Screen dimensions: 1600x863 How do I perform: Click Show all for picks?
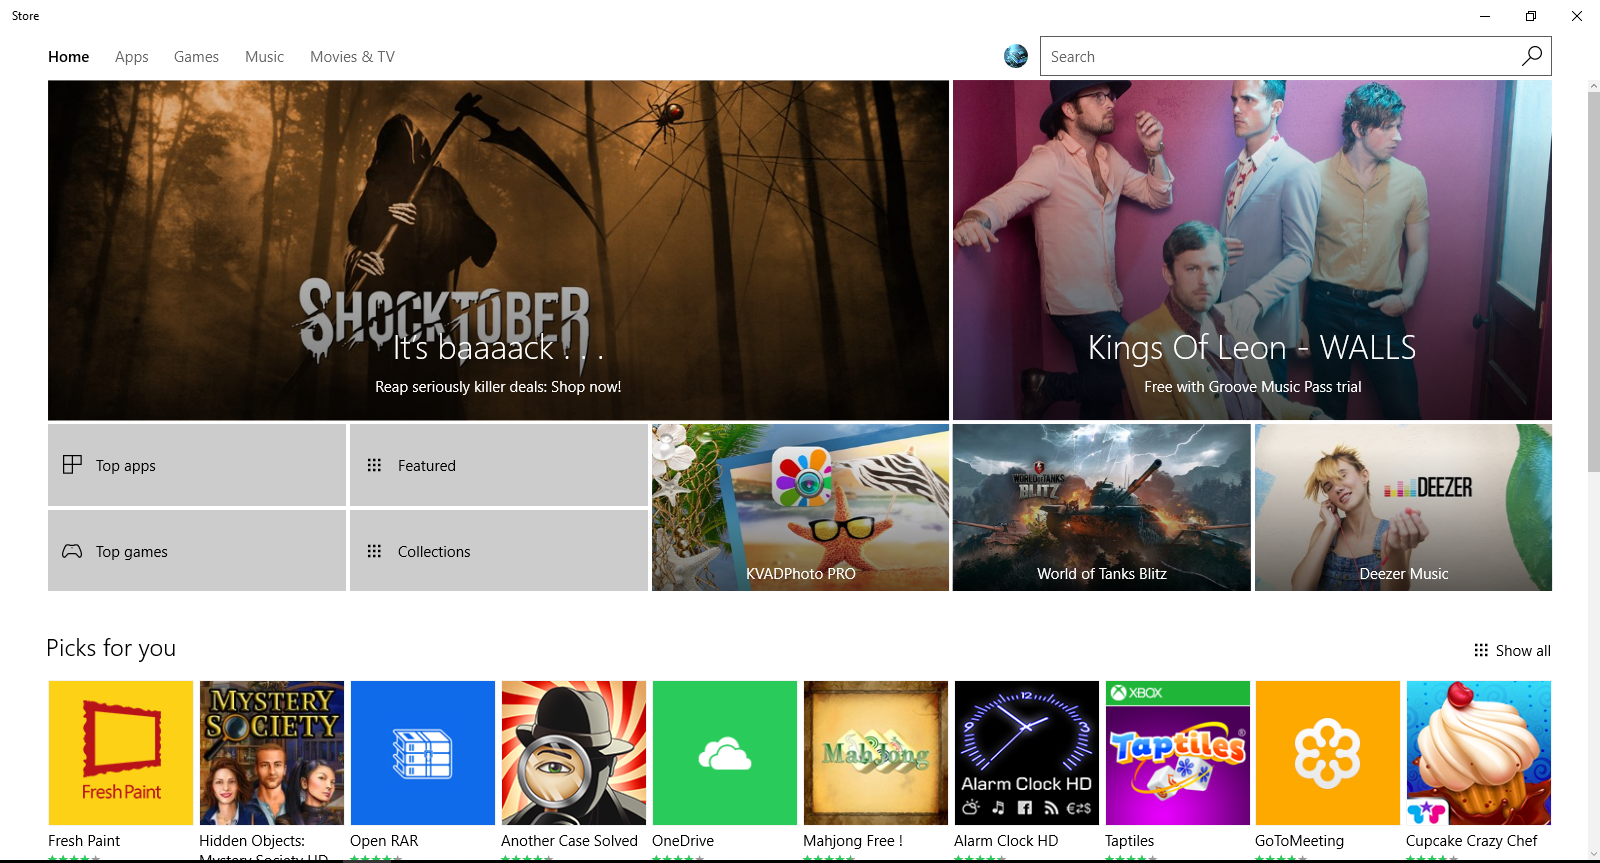pos(1512,650)
